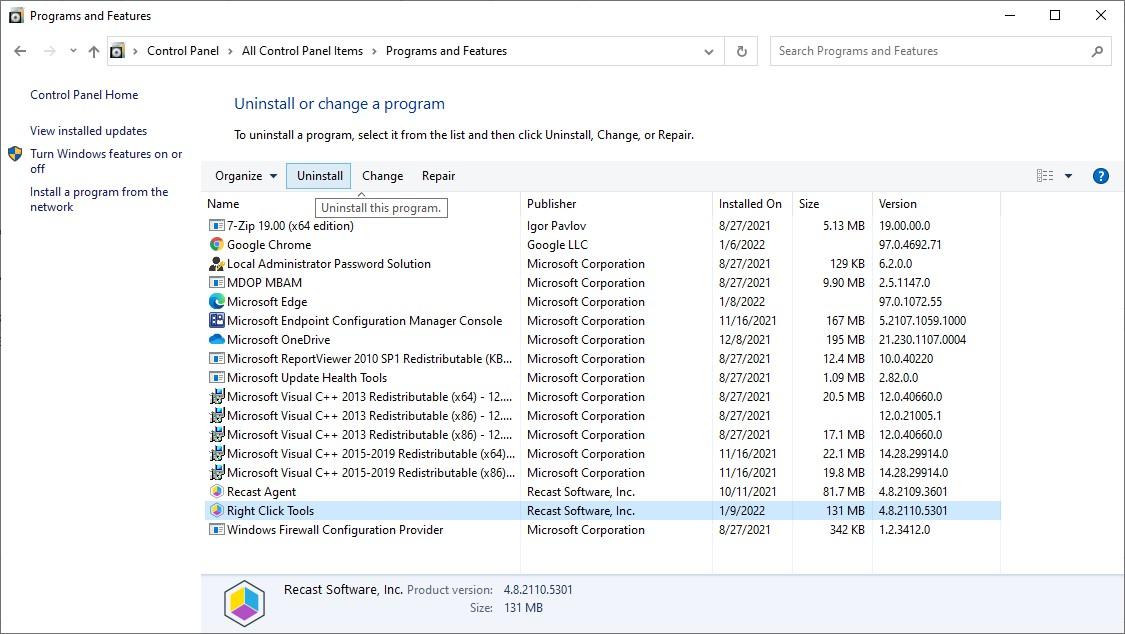The width and height of the screenshot is (1125, 634).
Task: Change view with the view layout icon
Action: [1045, 176]
